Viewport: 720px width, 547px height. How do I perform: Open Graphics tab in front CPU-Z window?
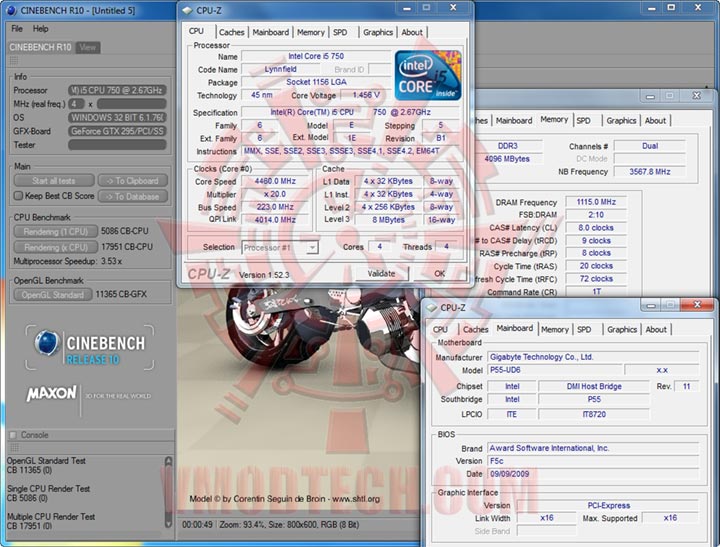(x=378, y=32)
